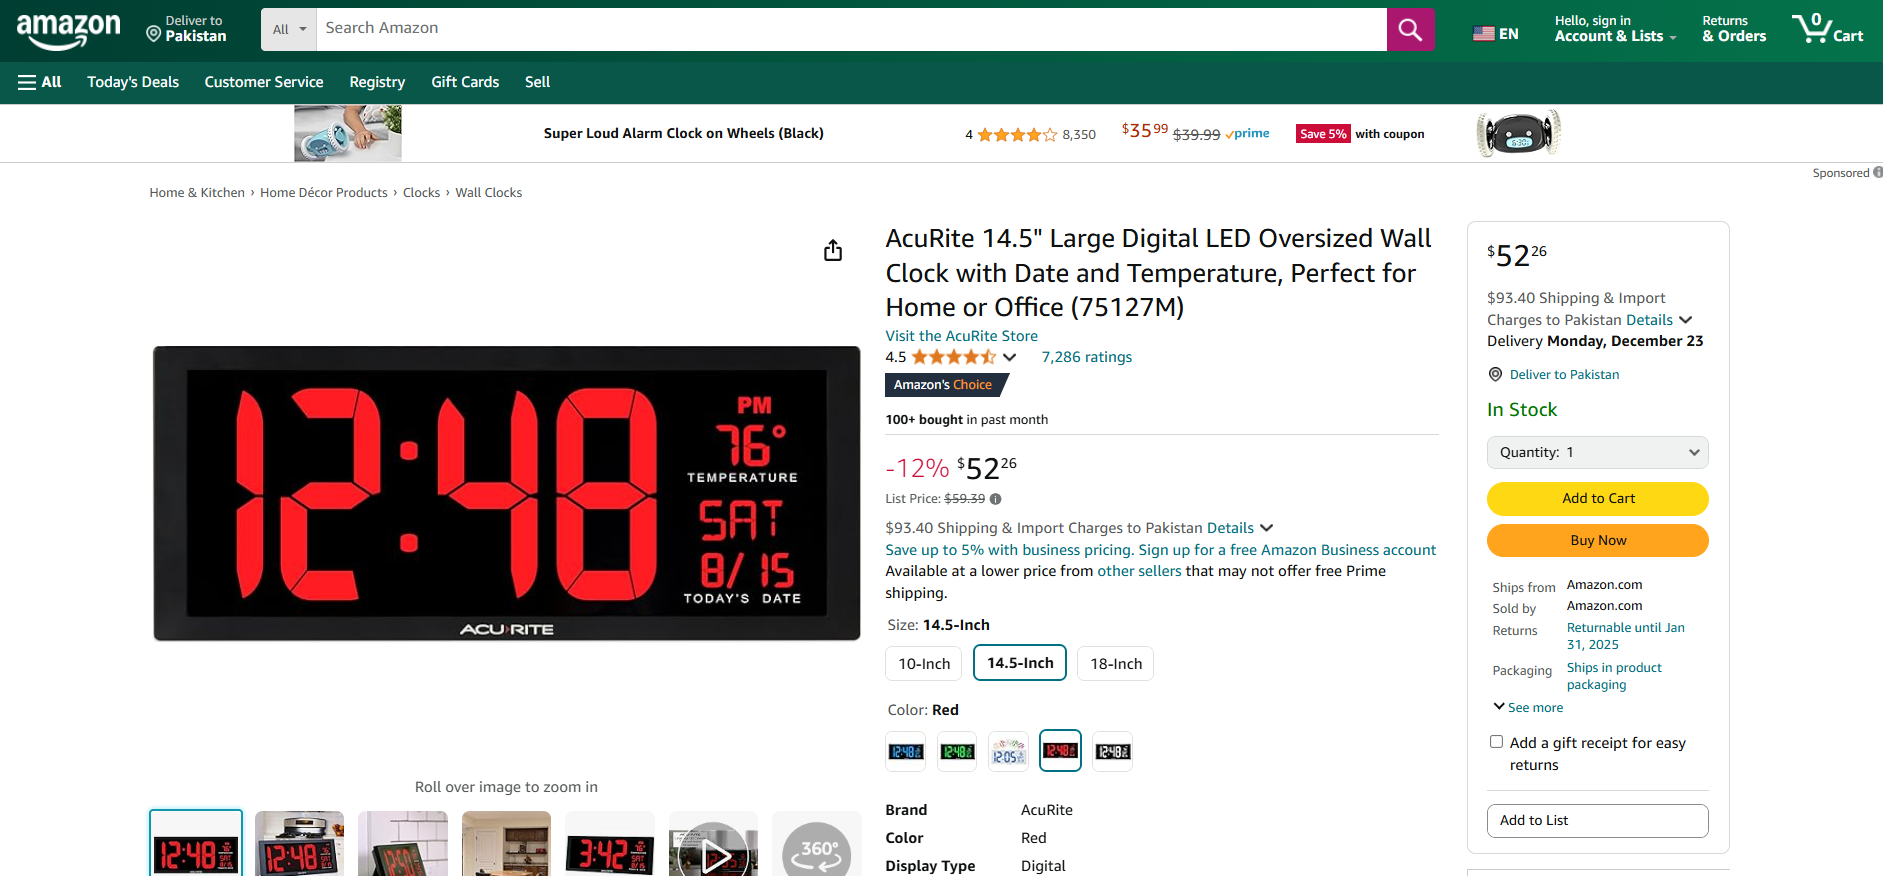
Task: Click the sponsored alarm clock robot image
Action: point(1518,134)
